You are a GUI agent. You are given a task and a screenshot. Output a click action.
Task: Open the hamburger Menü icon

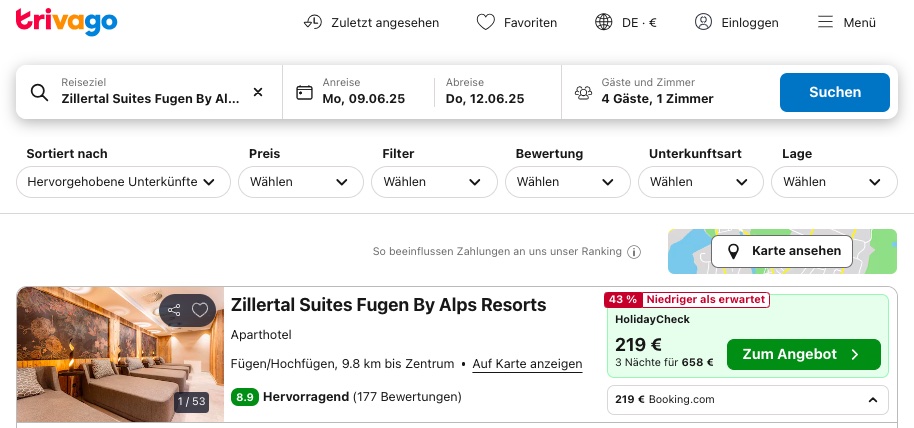click(x=825, y=22)
